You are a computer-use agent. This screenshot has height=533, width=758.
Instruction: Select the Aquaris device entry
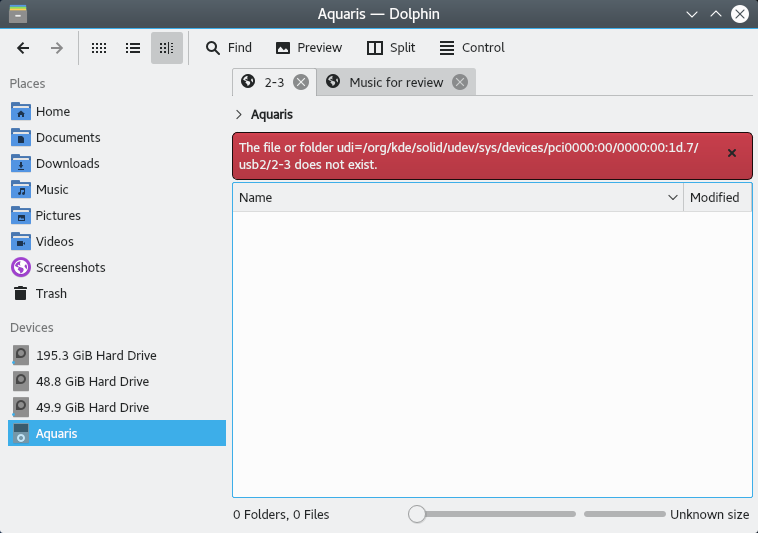click(x=117, y=433)
